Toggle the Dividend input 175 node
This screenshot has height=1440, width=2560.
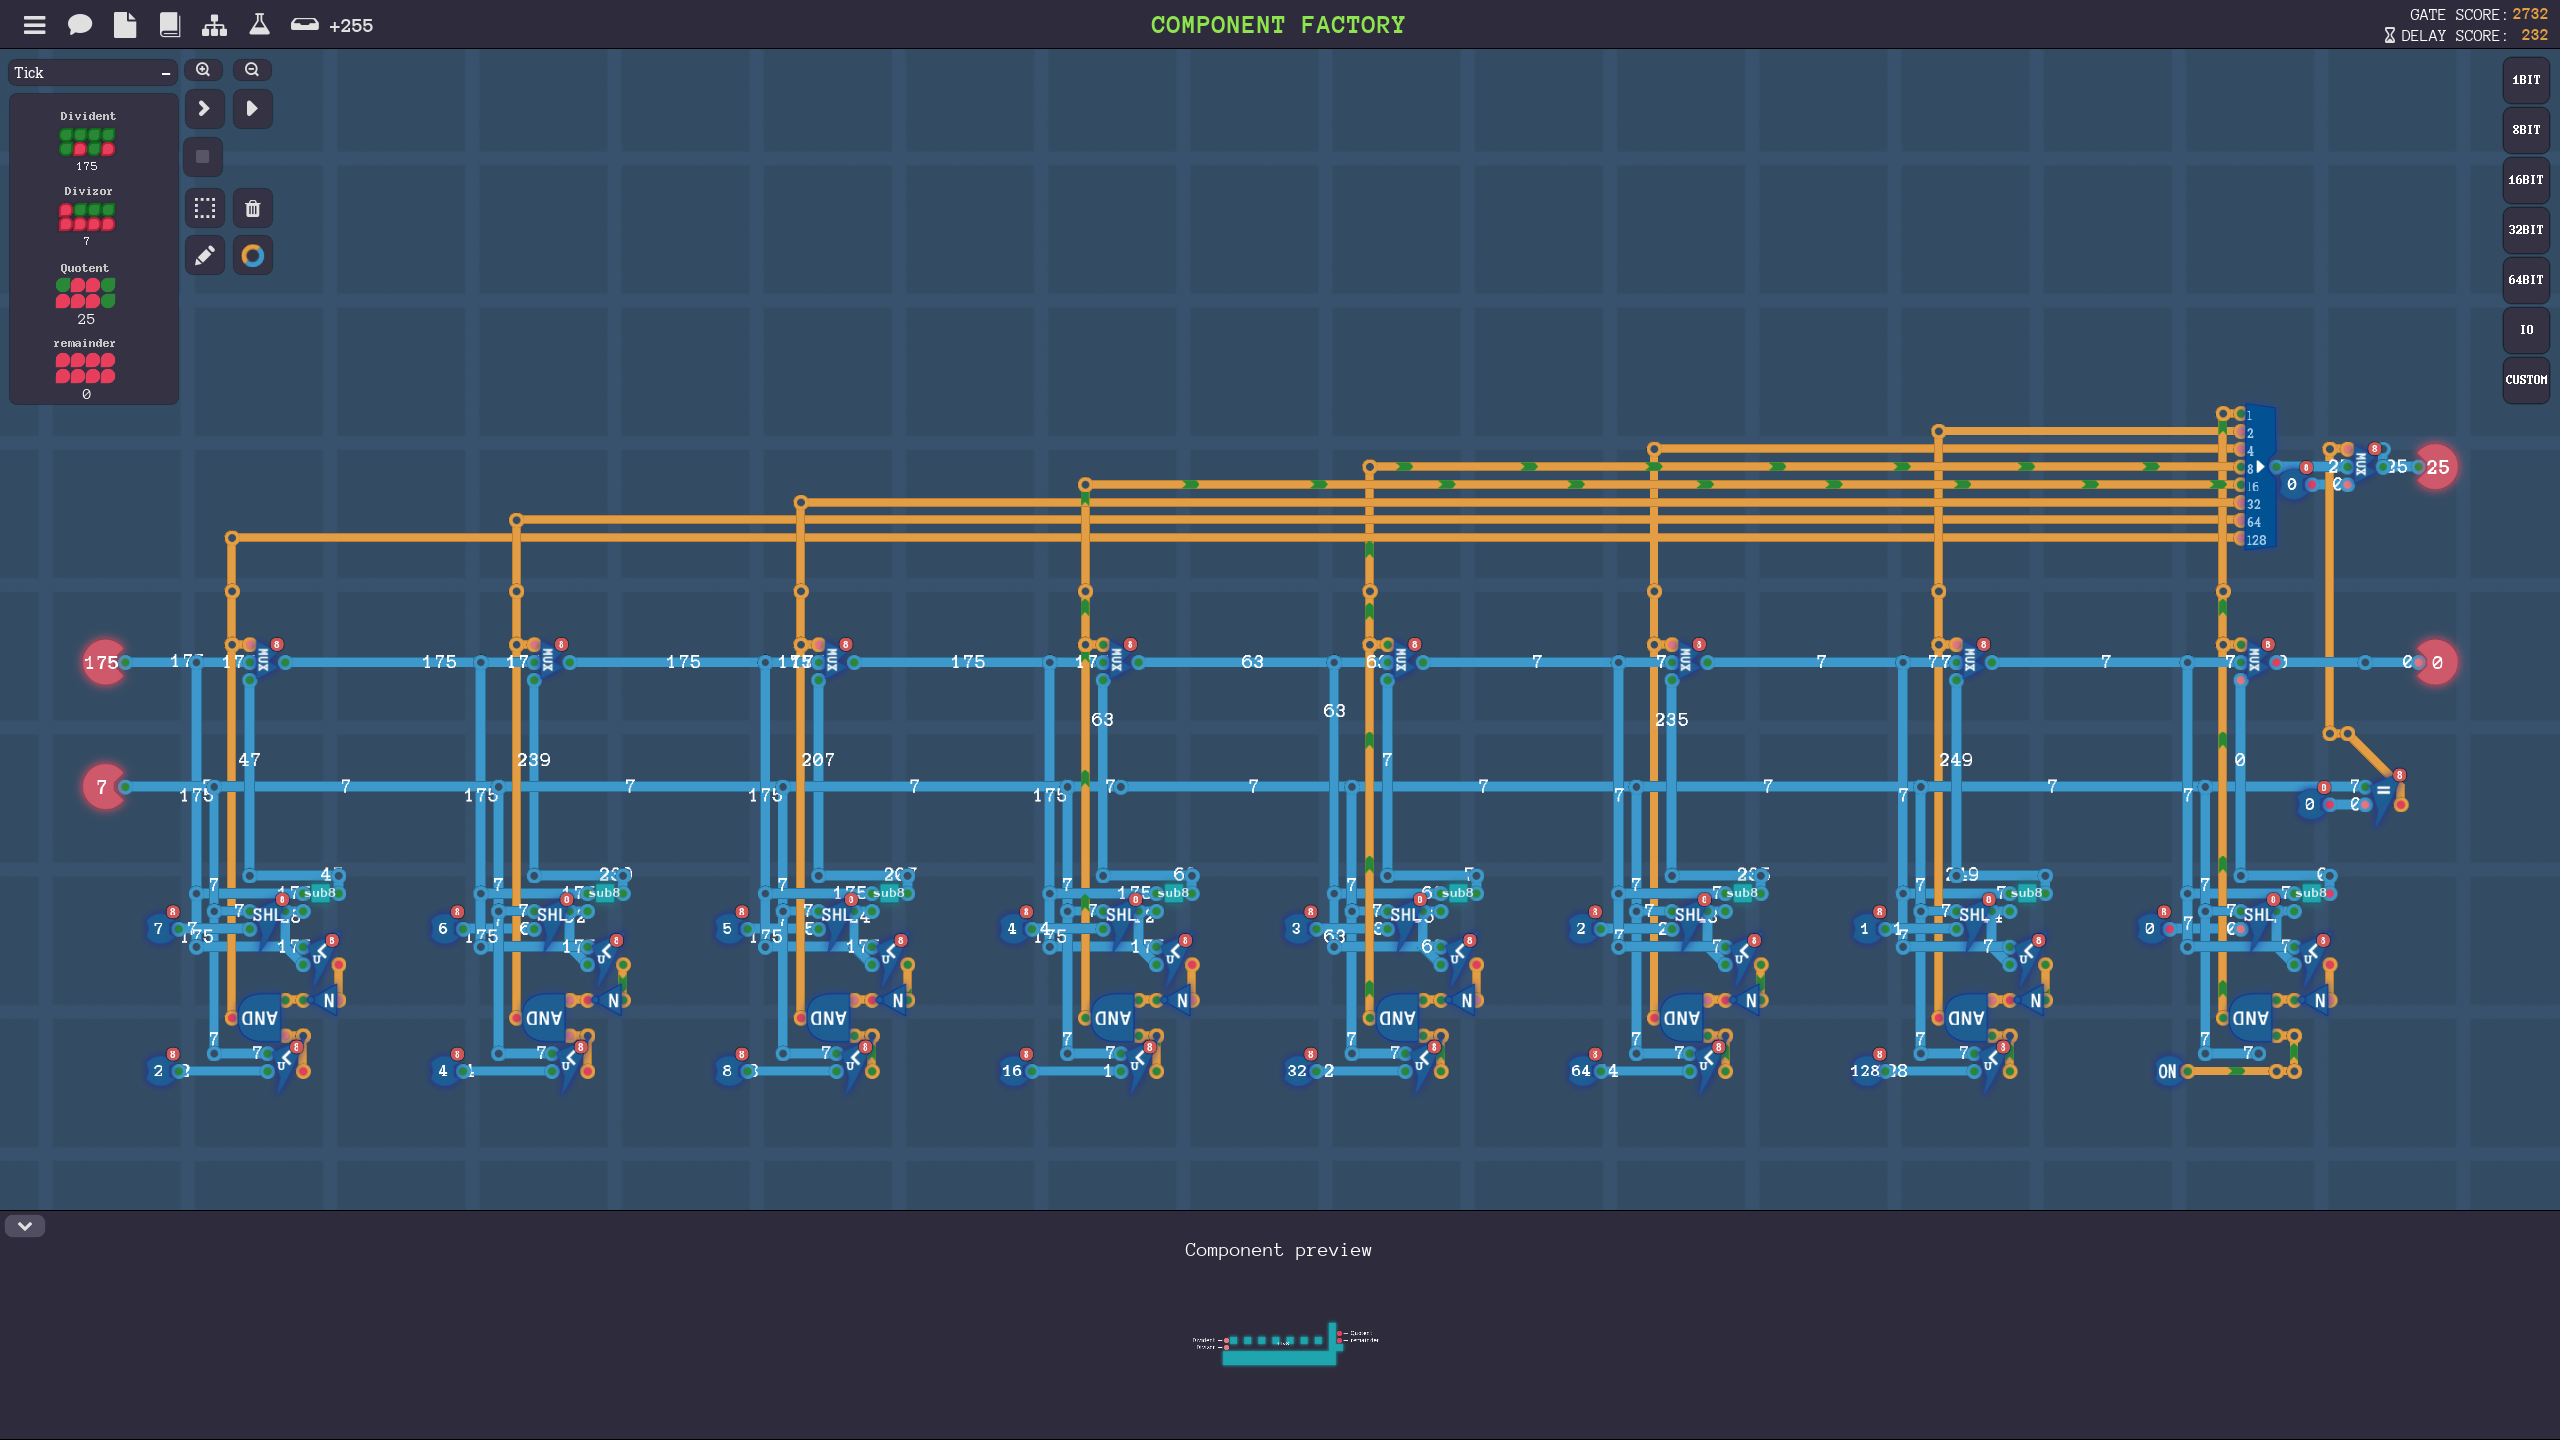coord(102,662)
